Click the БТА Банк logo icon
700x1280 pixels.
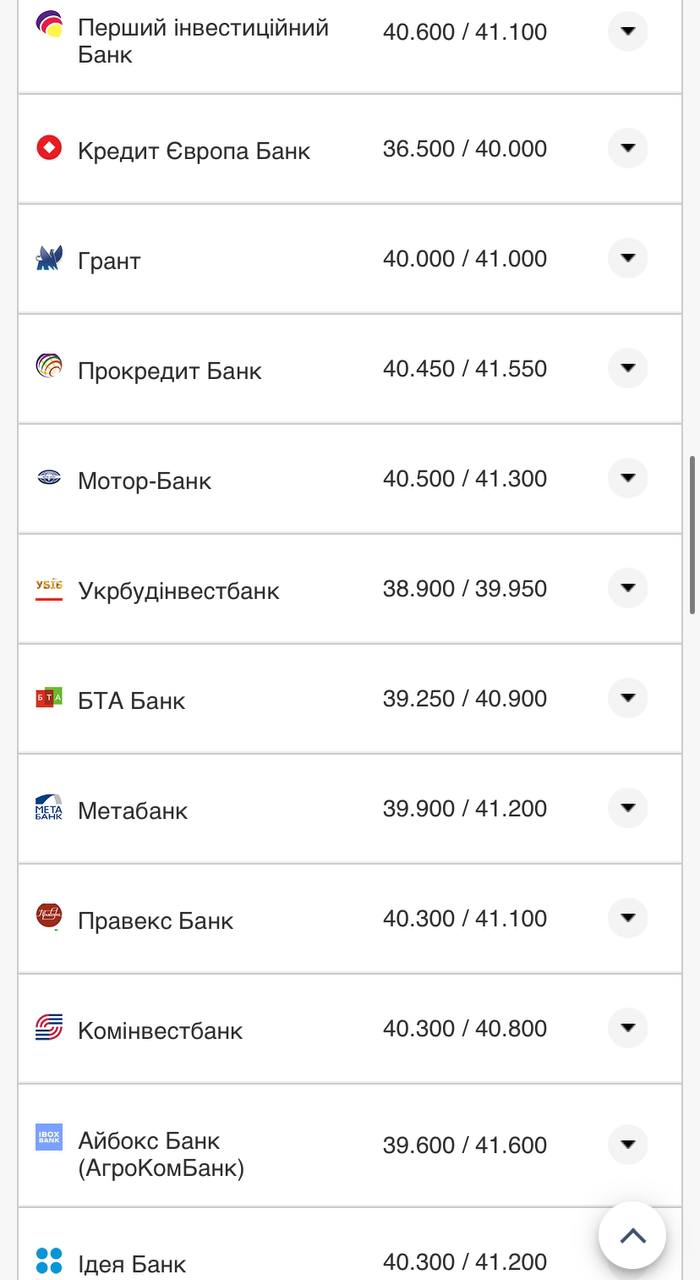(49, 698)
